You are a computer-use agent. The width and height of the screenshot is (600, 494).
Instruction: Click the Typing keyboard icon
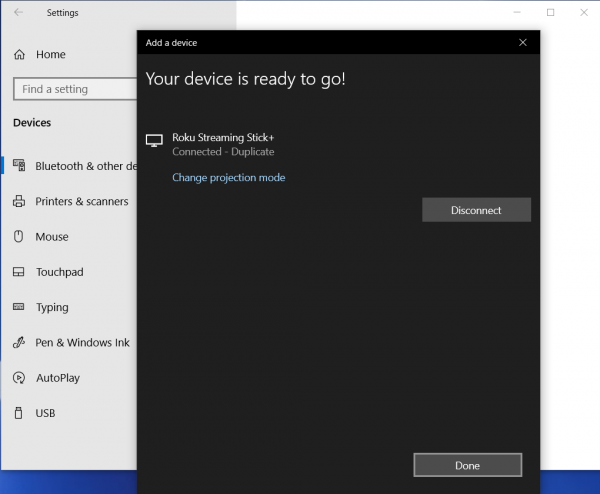coord(18,307)
